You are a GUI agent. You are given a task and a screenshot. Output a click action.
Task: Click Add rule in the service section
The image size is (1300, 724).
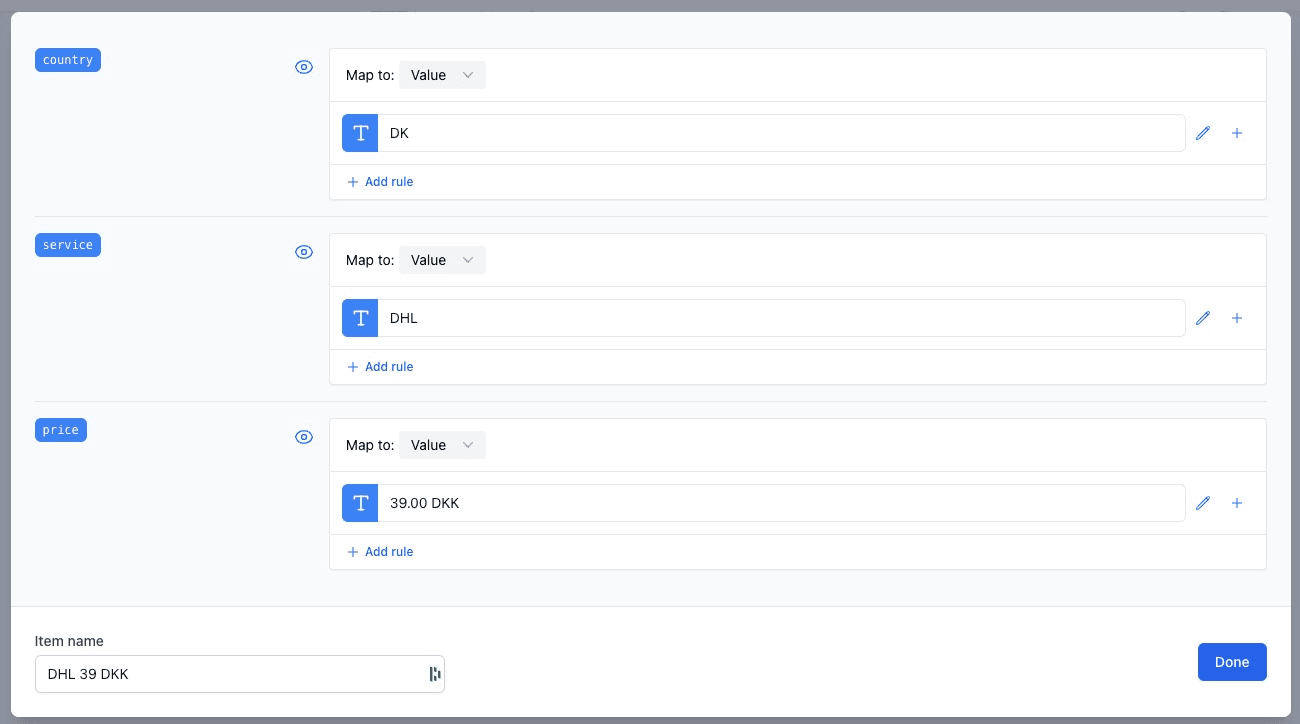pyautogui.click(x=380, y=367)
